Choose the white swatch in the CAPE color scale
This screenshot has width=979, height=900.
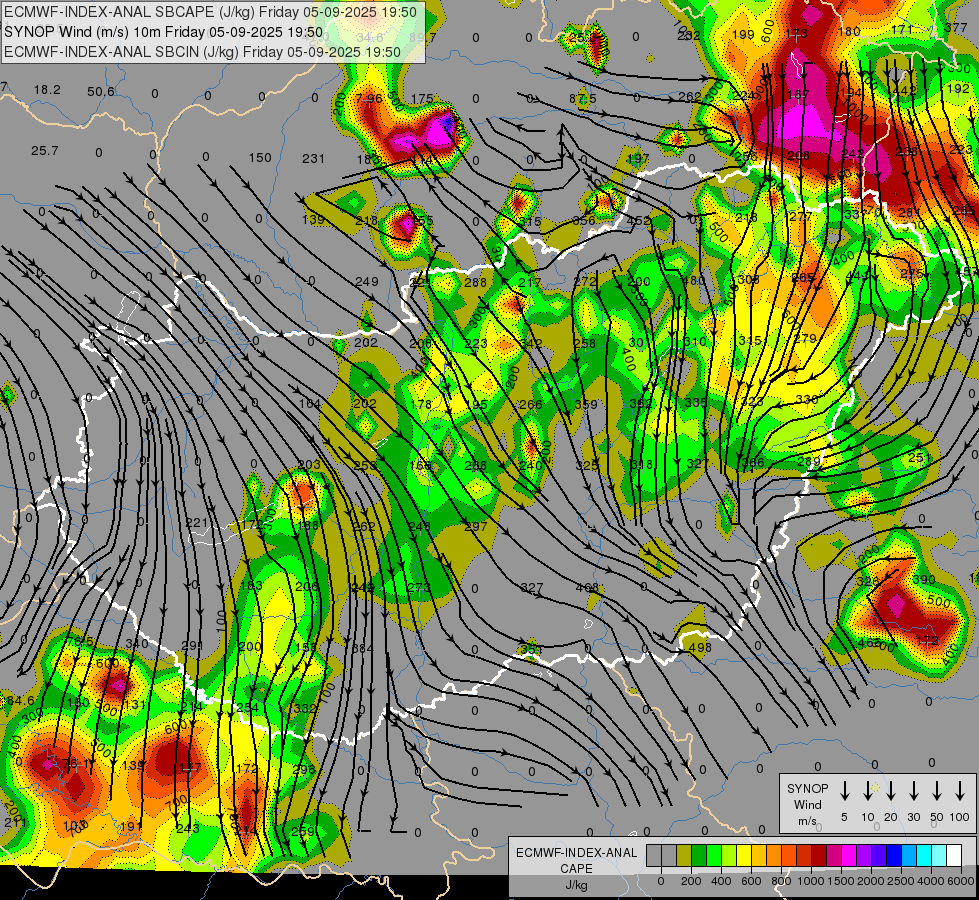click(953, 856)
